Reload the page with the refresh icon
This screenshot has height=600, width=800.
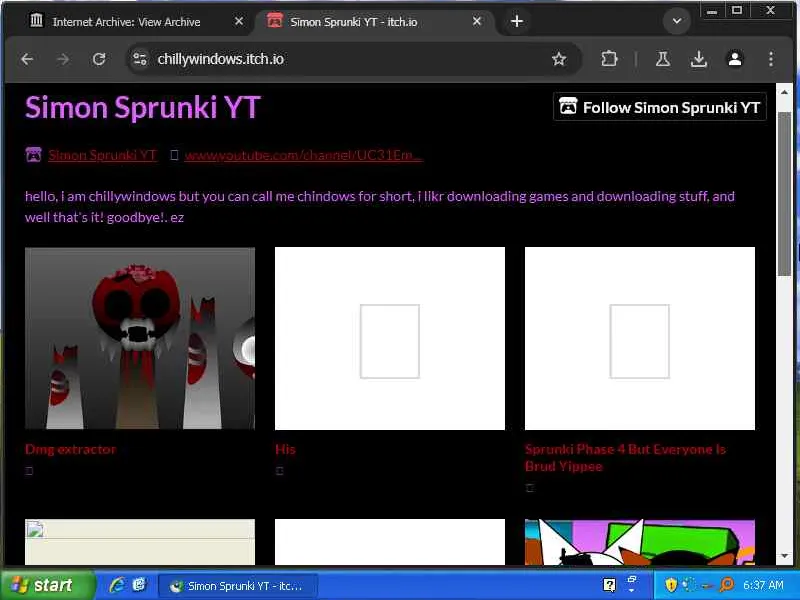pyautogui.click(x=99, y=59)
